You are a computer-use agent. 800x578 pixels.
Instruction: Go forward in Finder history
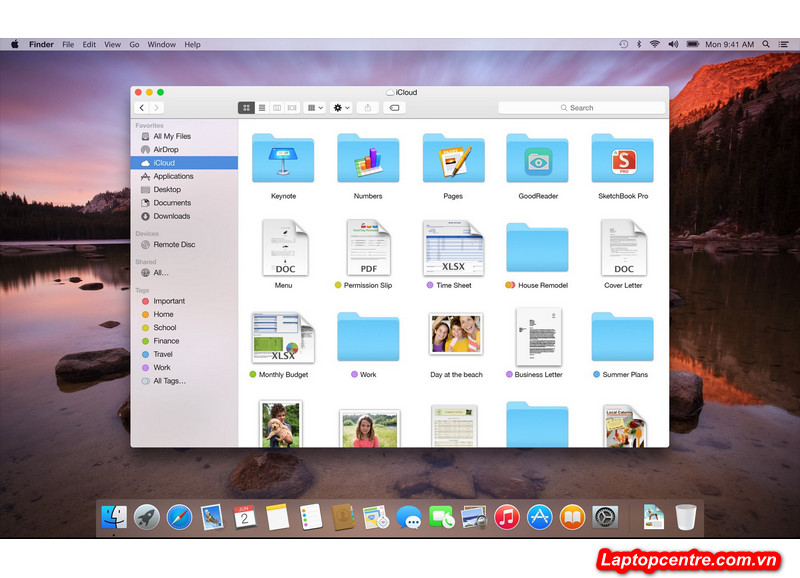click(x=157, y=108)
